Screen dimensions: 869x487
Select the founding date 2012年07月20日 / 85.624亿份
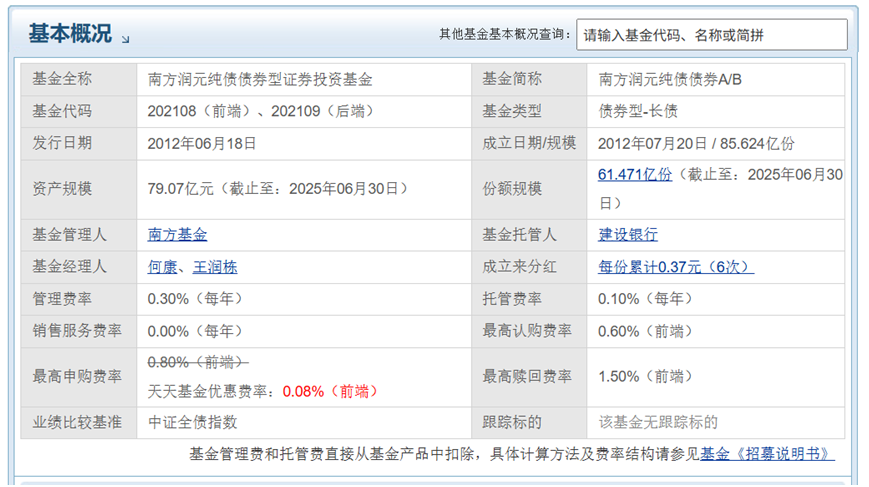tap(696, 143)
